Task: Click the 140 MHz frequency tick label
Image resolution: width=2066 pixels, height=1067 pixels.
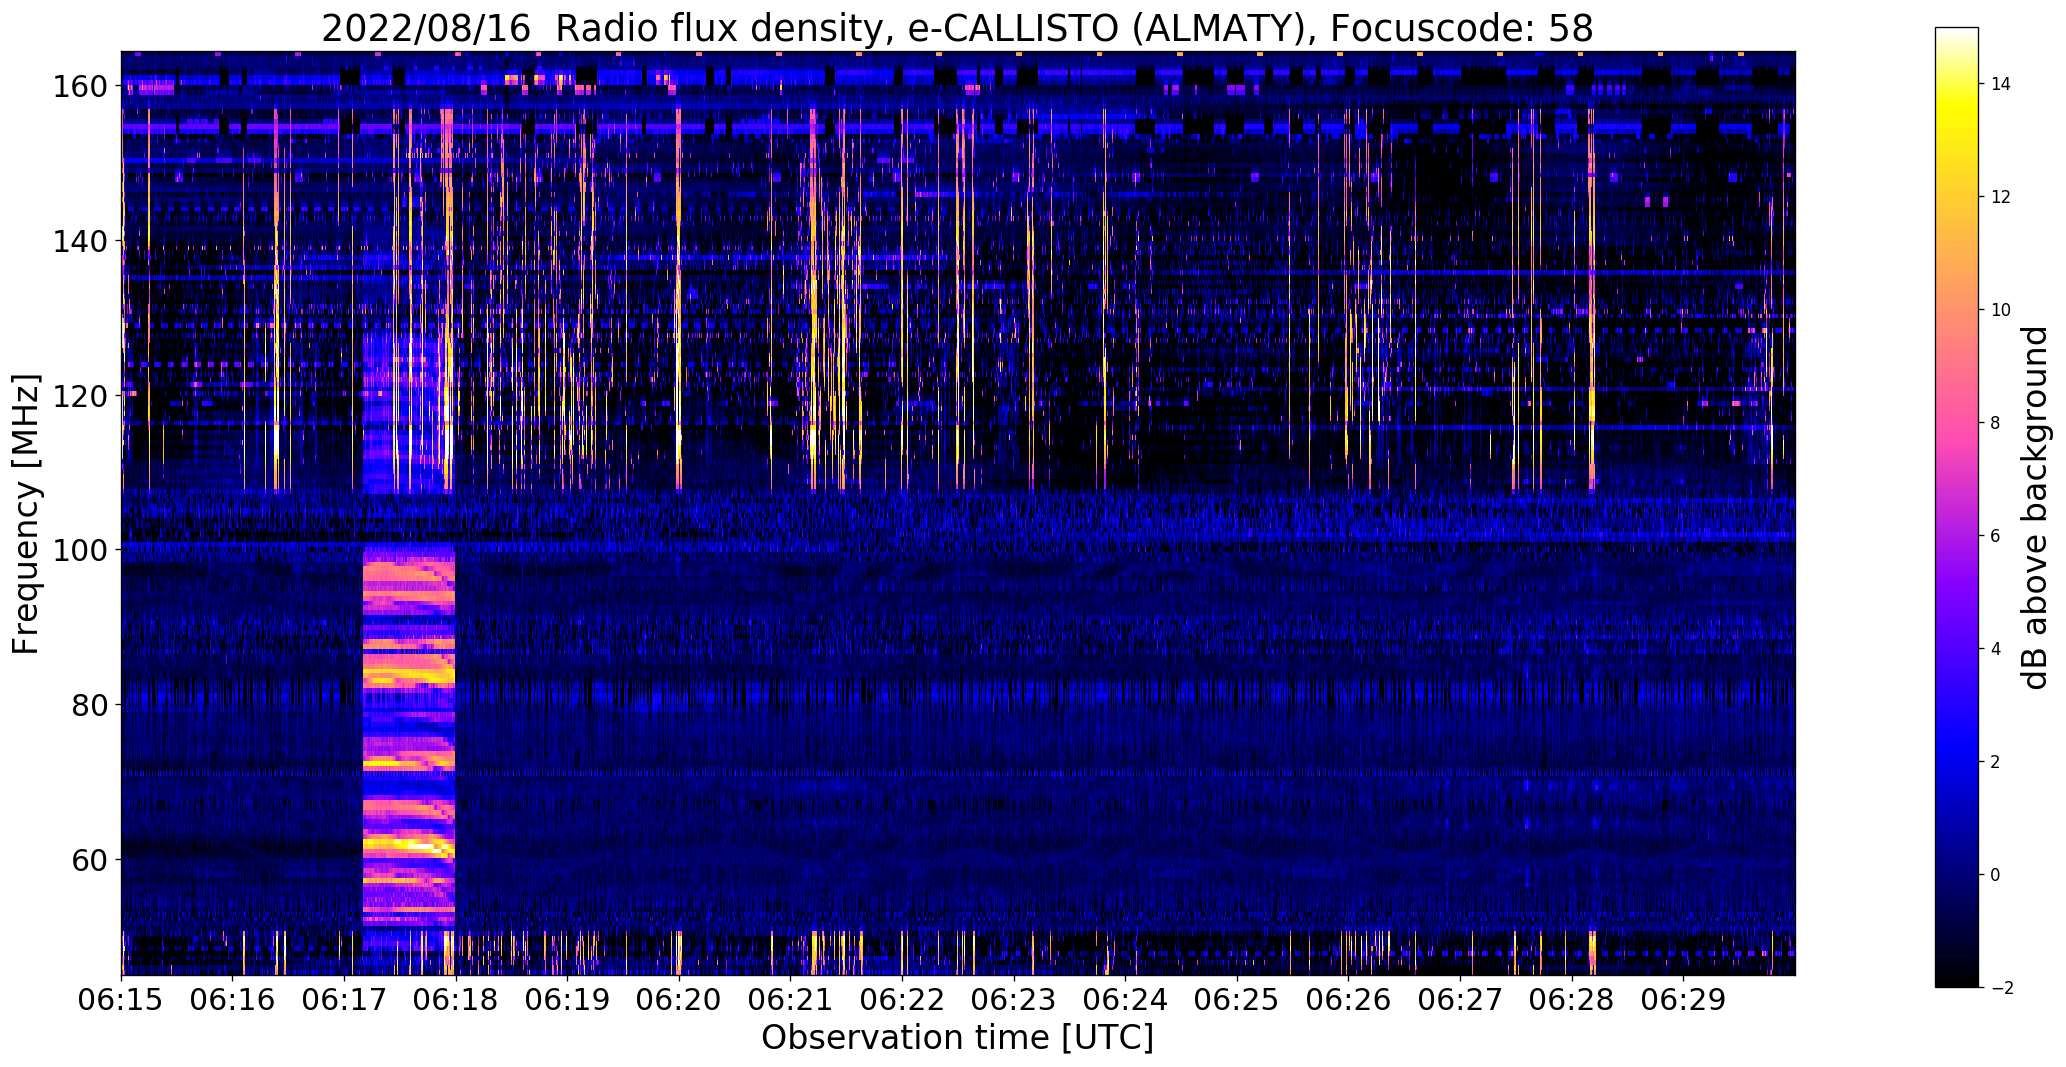Action: pyautogui.click(x=80, y=241)
